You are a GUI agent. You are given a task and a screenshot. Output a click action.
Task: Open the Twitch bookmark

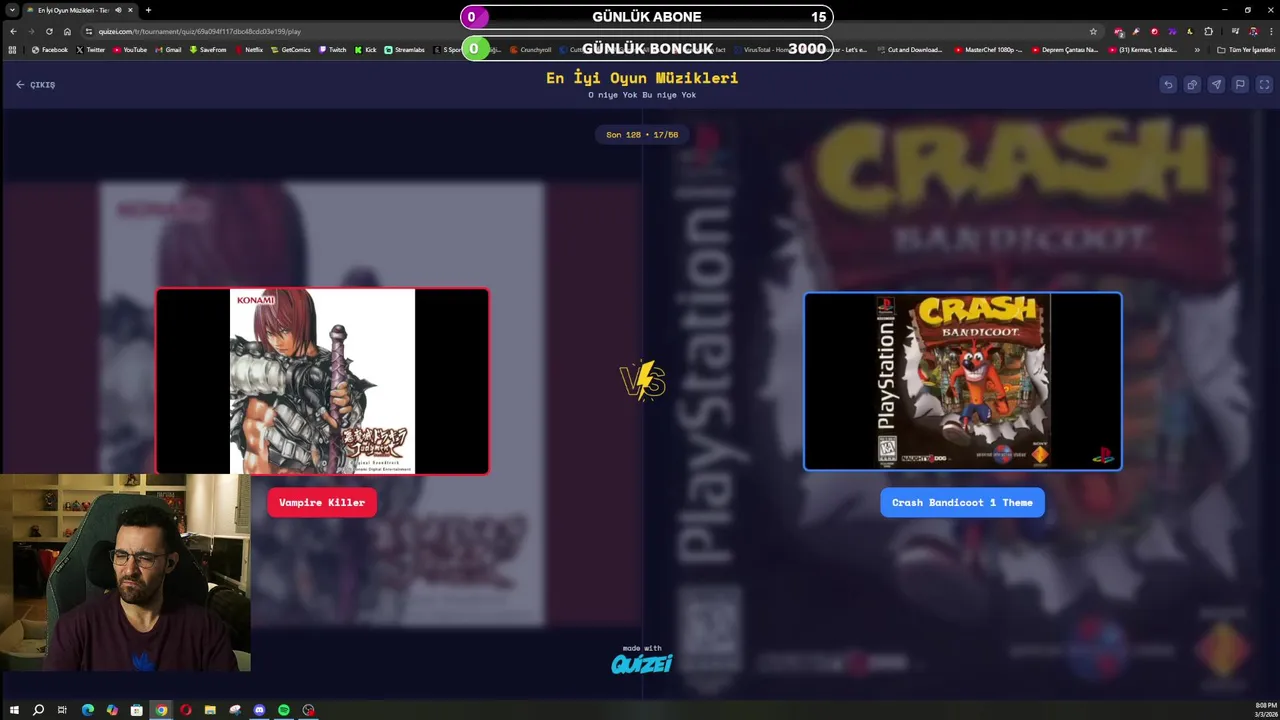[333, 50]
